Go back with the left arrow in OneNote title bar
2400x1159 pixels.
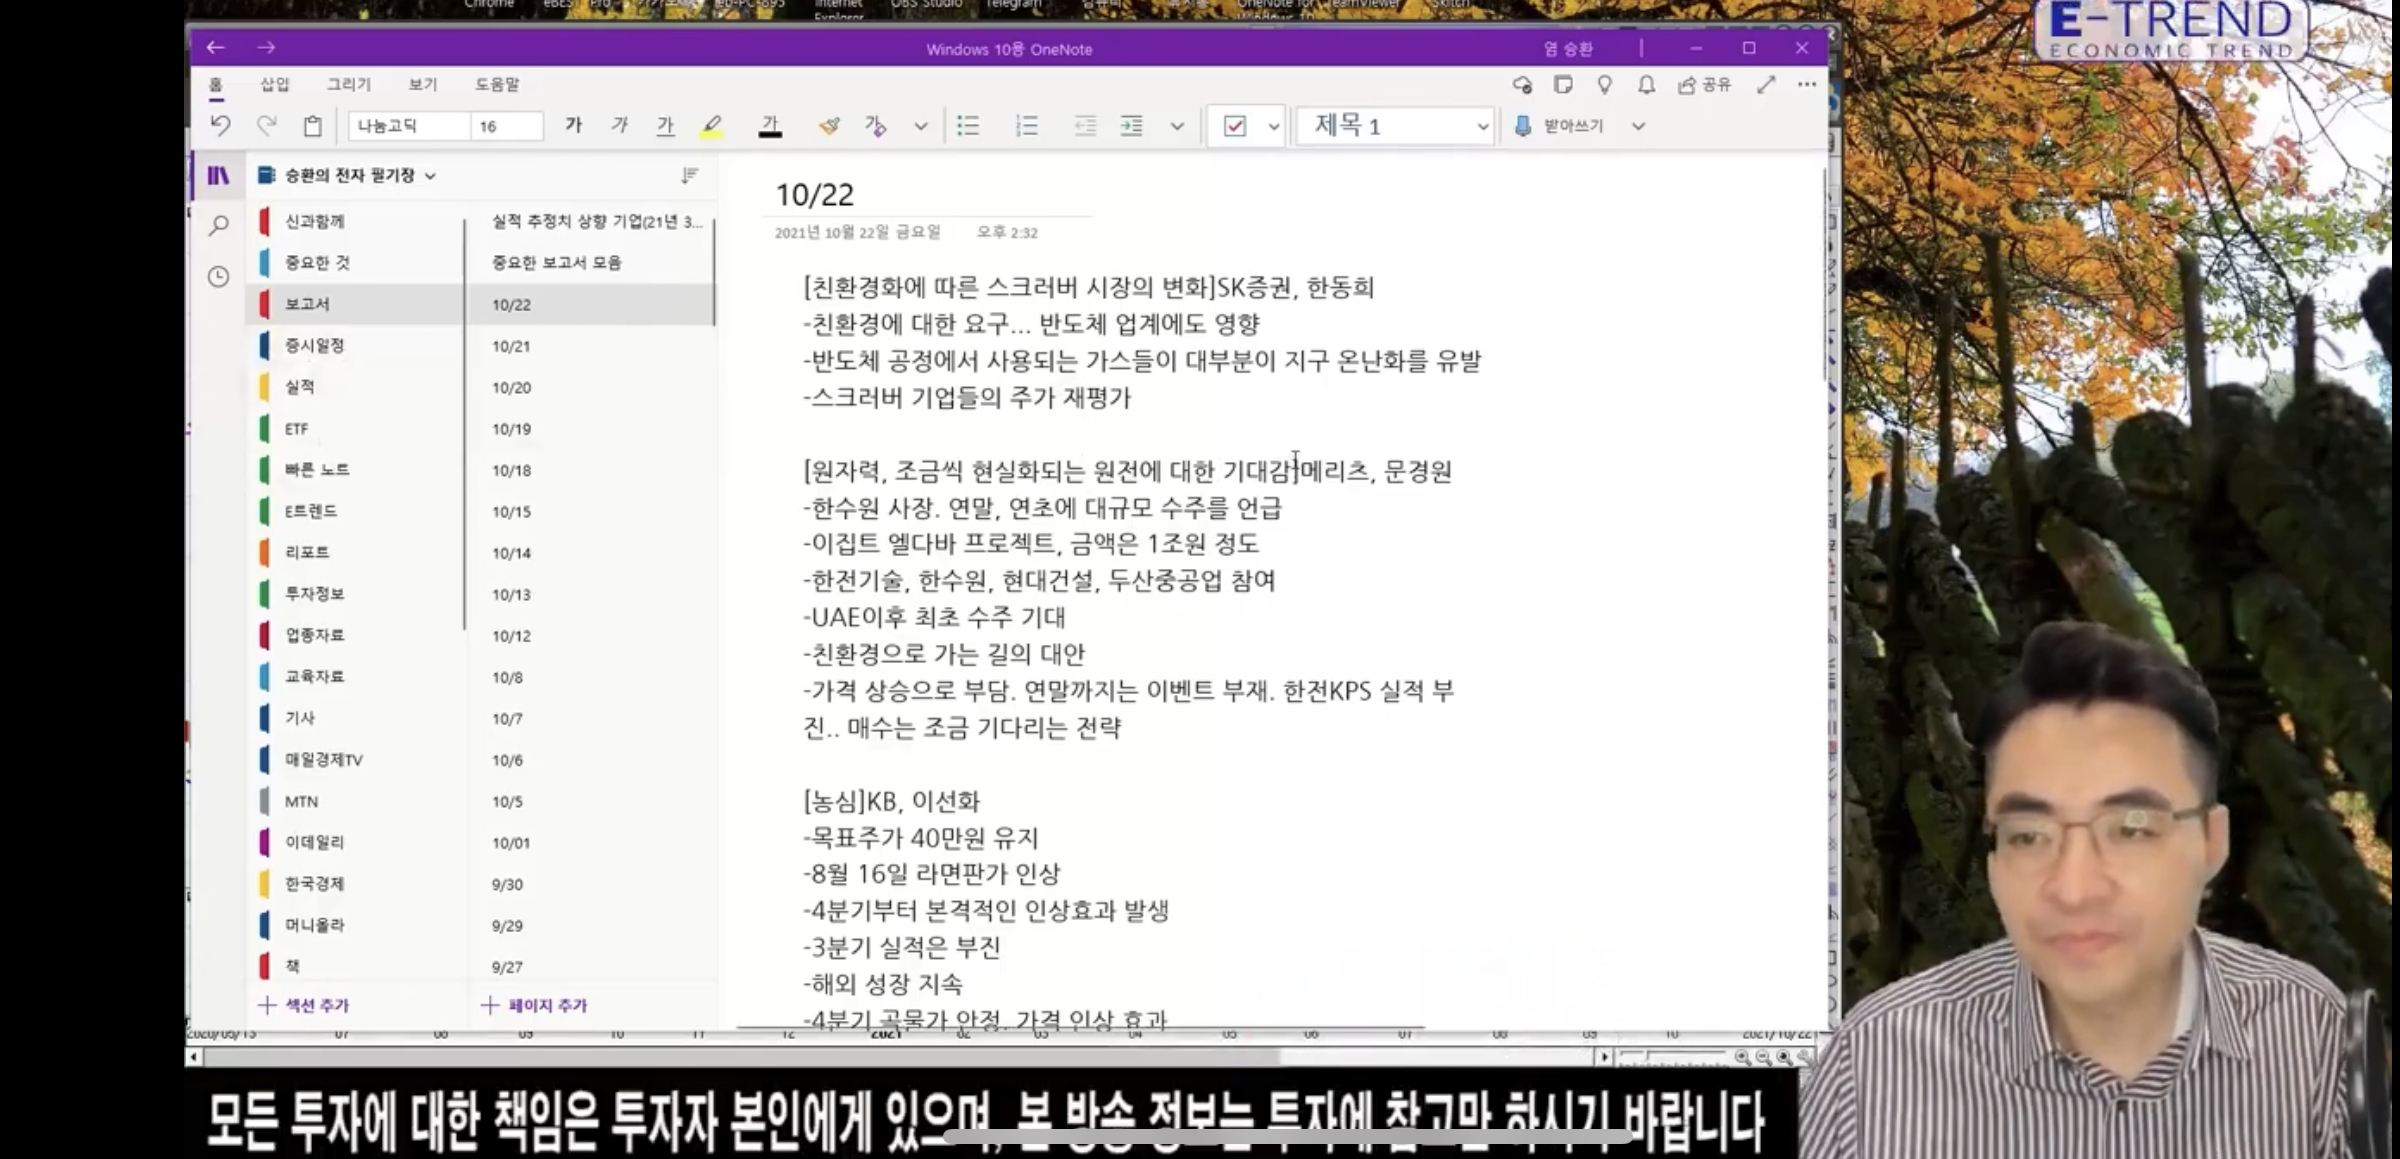click(x=215, y=47)
